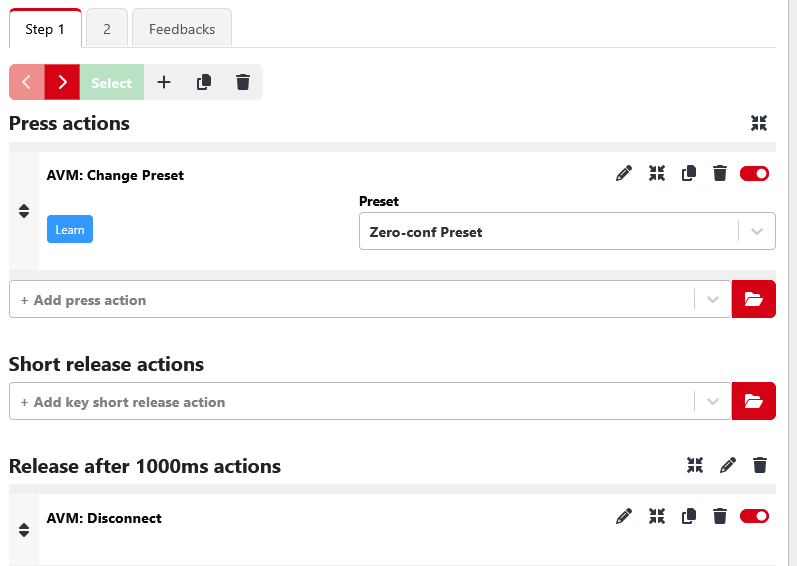
Task: Click the Learn button
Action: [70, 230]
